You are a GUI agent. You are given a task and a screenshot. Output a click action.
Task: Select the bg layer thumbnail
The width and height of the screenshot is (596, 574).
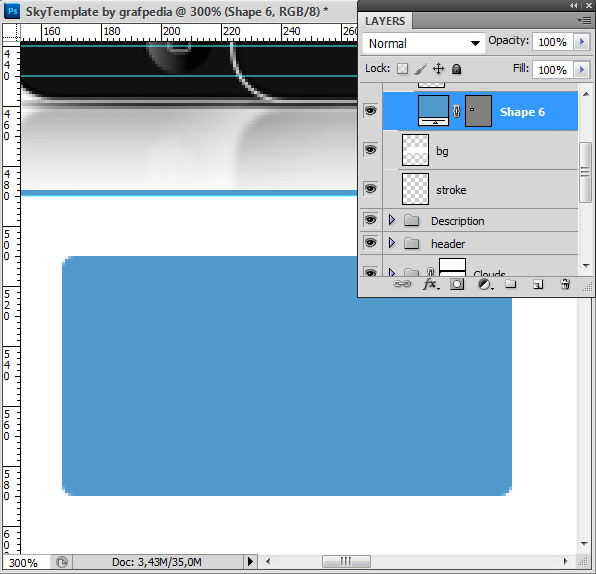415,150
